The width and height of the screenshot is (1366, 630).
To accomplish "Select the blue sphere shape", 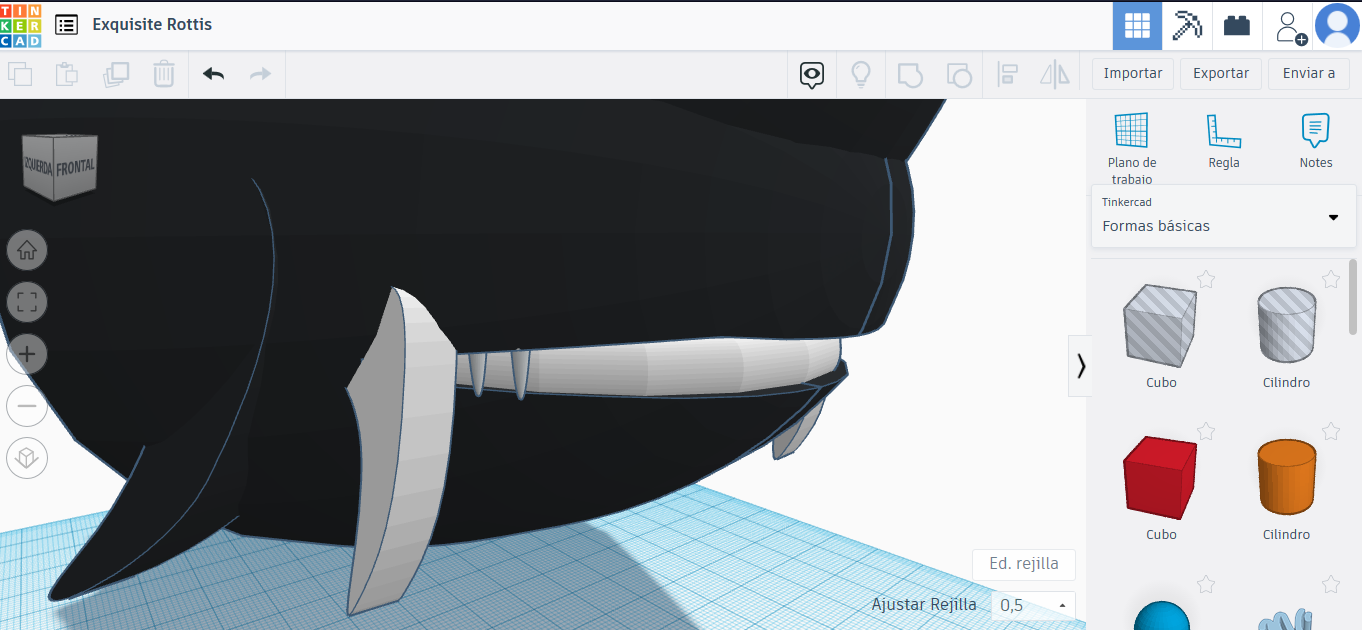I will [1162, 616].
